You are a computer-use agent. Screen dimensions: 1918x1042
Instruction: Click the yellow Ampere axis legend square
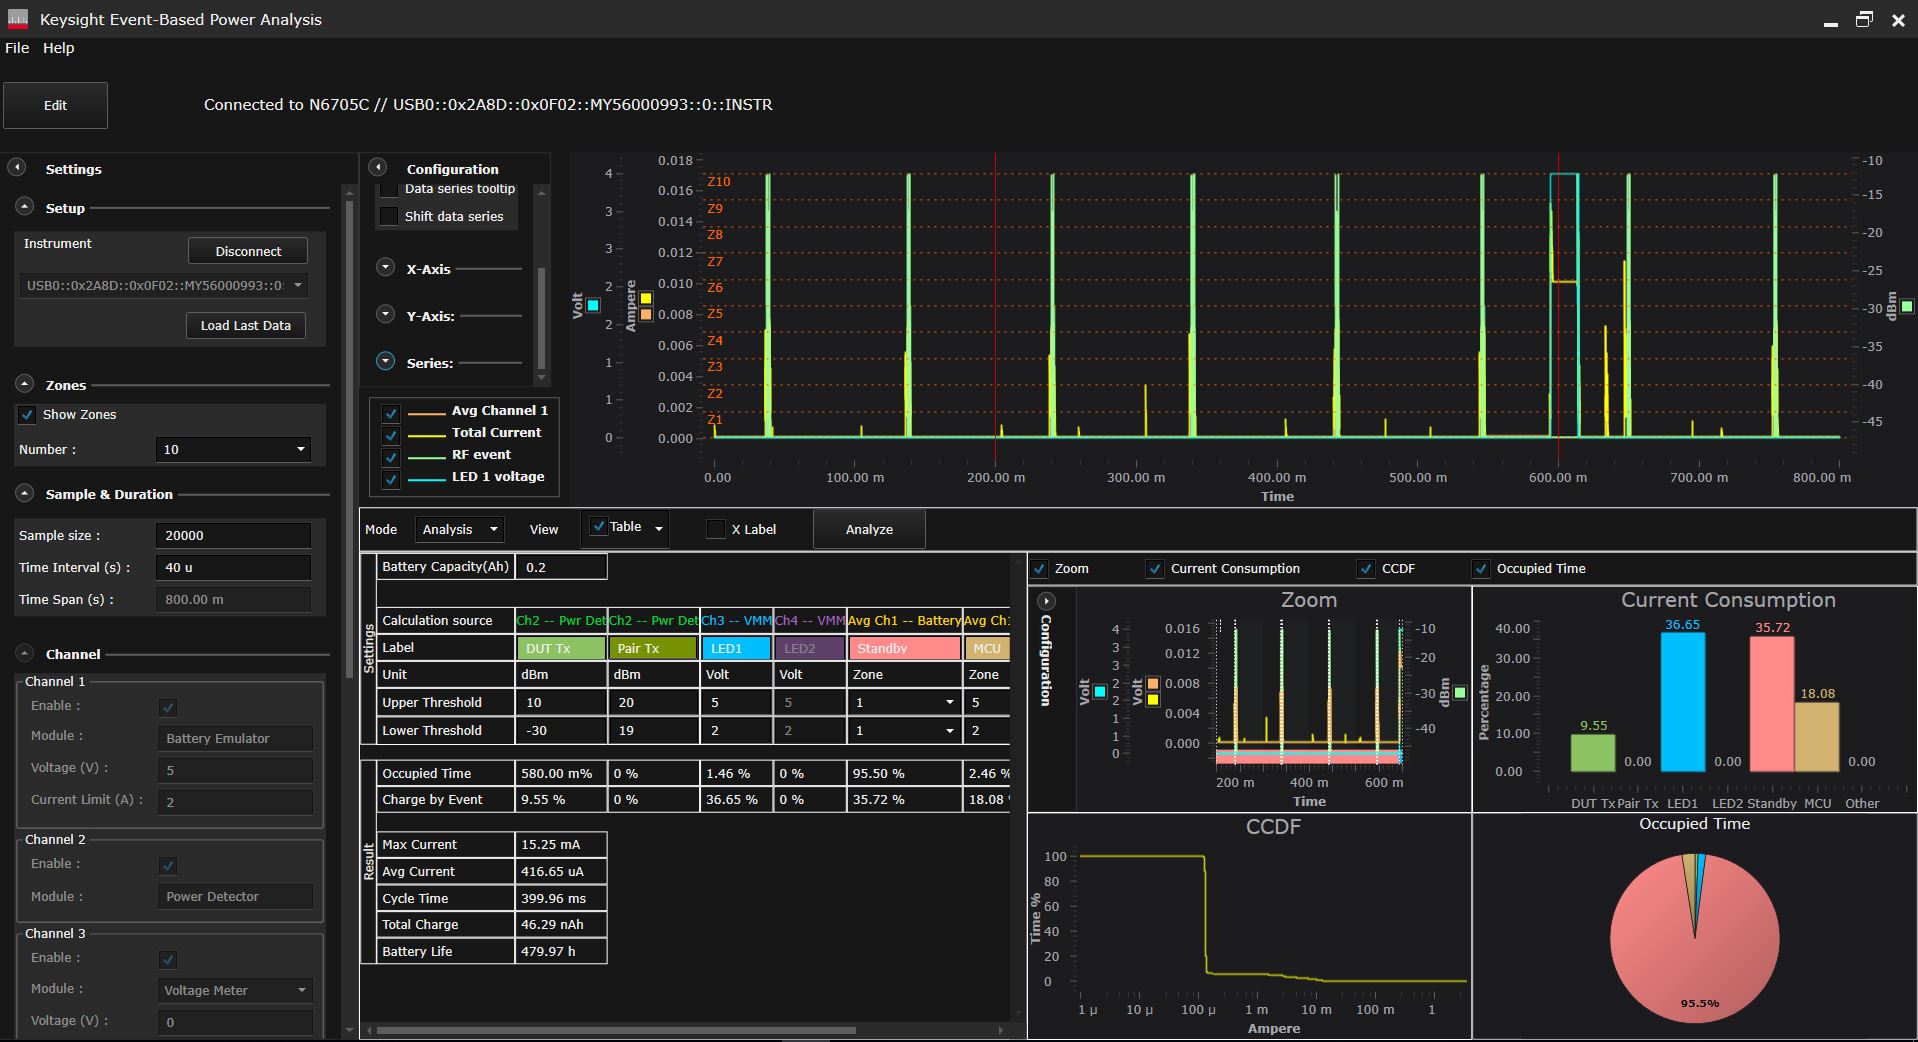pyautogui.click(x=646, y=298)
